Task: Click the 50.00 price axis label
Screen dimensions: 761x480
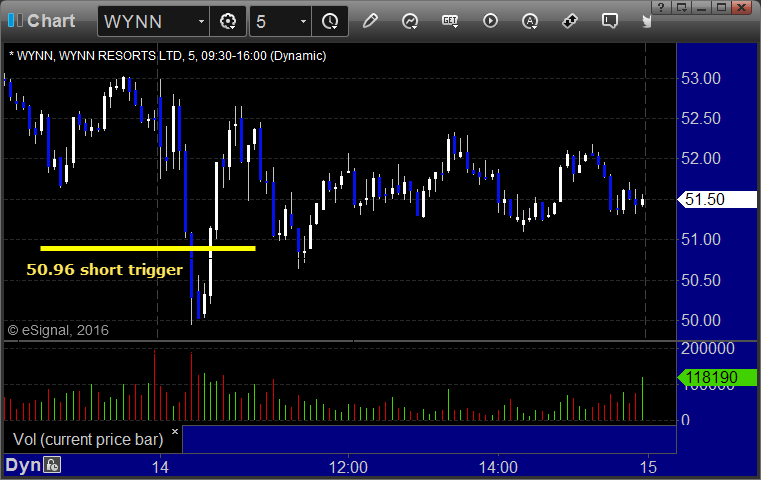Action: pyautogui.click(x=701, y=320)
